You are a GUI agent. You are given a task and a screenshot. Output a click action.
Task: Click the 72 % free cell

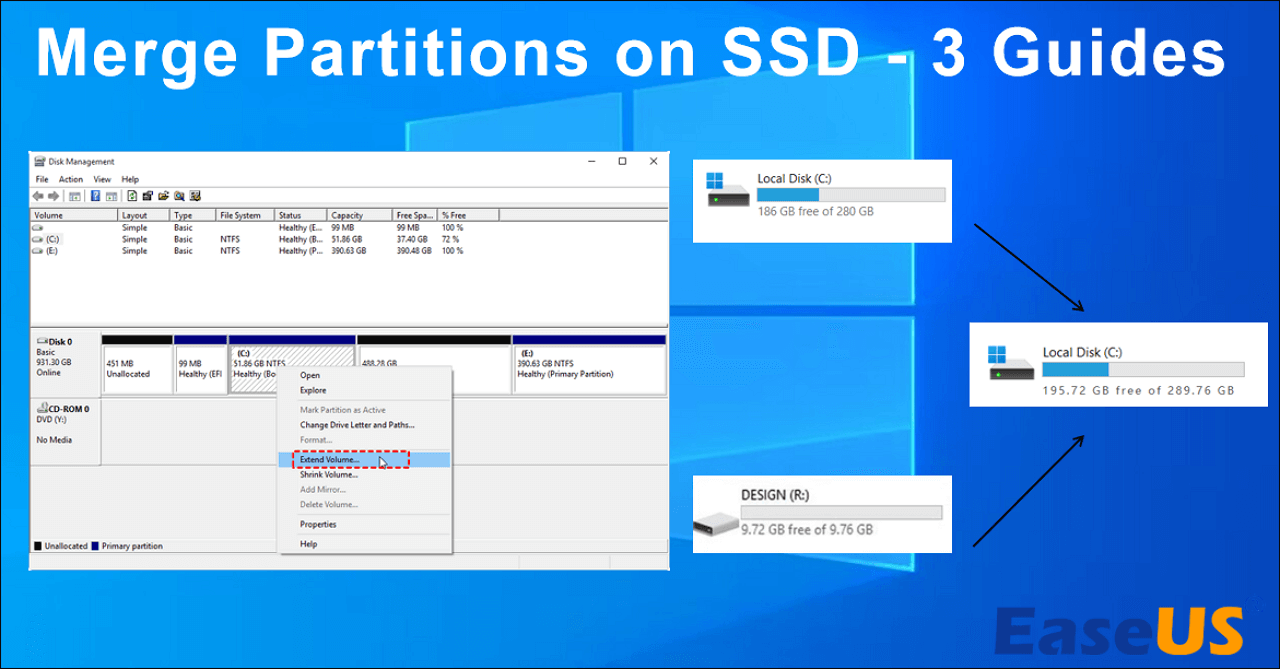pyautogui.click(x=450, y=239)
